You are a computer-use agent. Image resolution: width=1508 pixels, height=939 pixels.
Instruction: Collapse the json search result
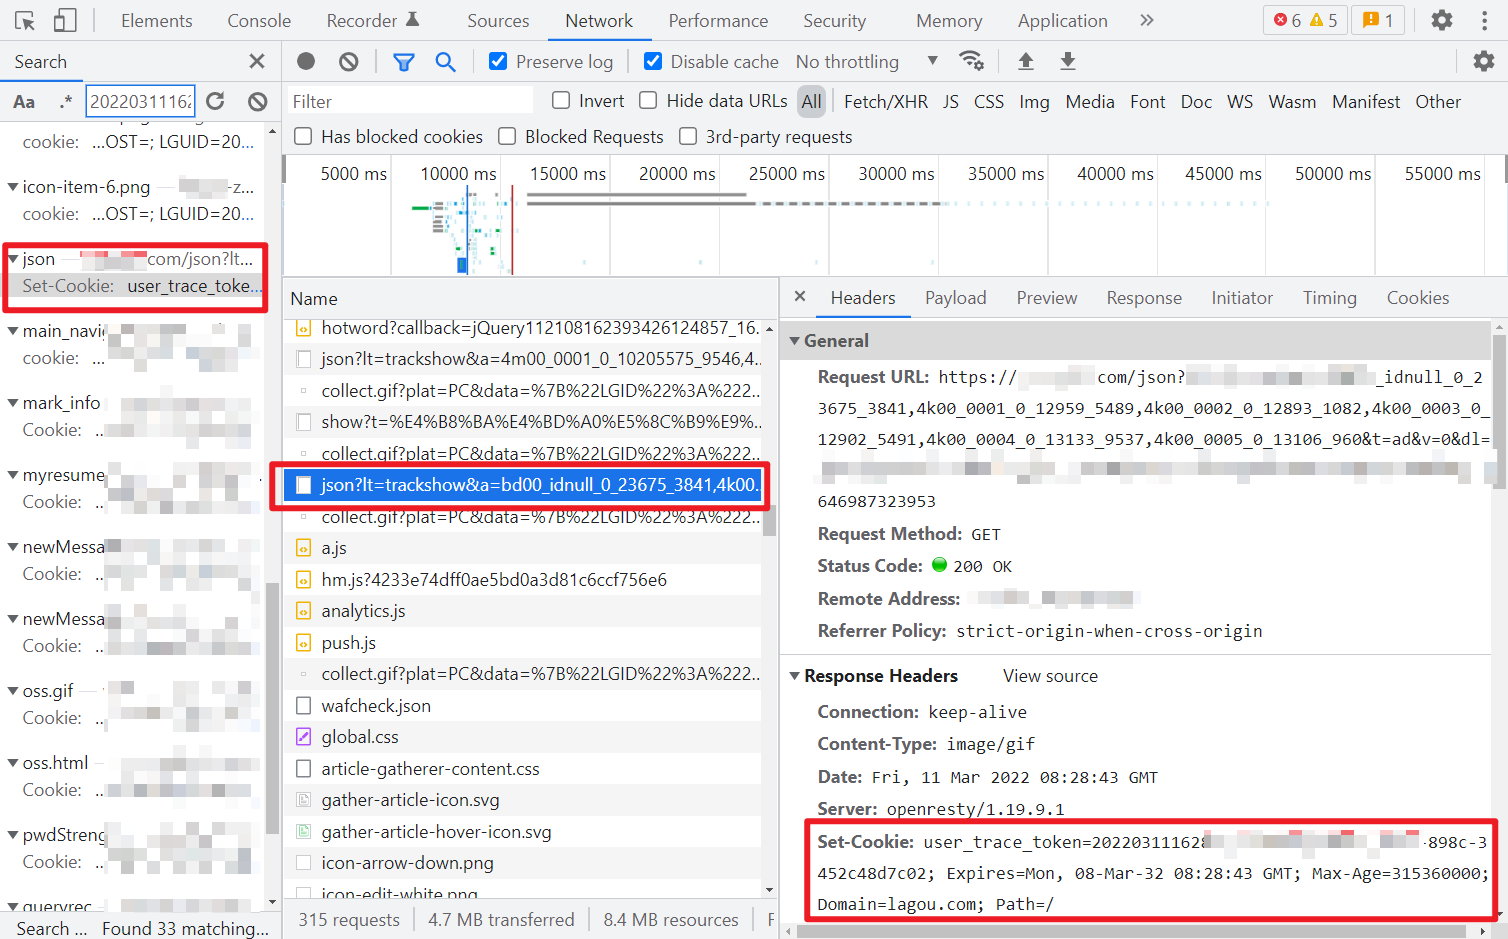click(12, 259)
